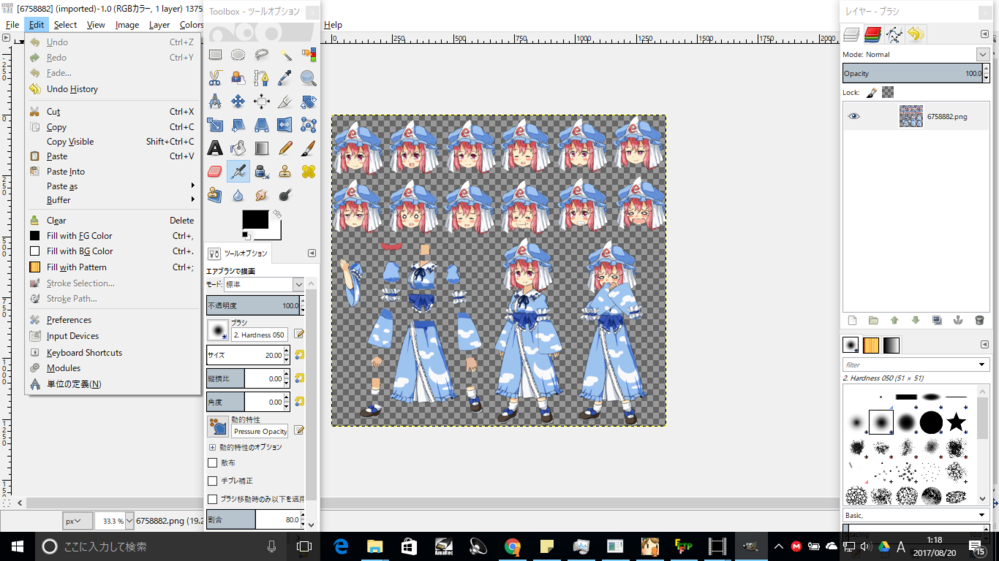Adjust the 不透明度 opacity slider in tool options
Image resolution: width=999 pixels, height=561 pixels.
pyautogui.click(x=255, y=306)
